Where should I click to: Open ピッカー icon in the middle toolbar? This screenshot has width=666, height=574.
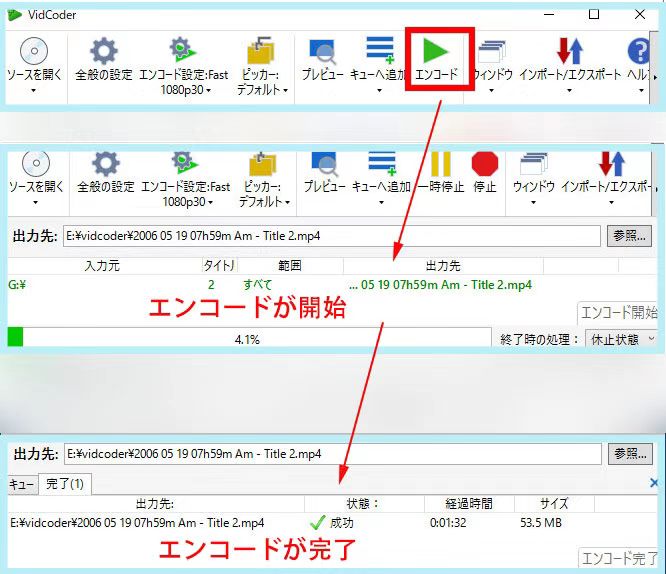pos(262,164)
